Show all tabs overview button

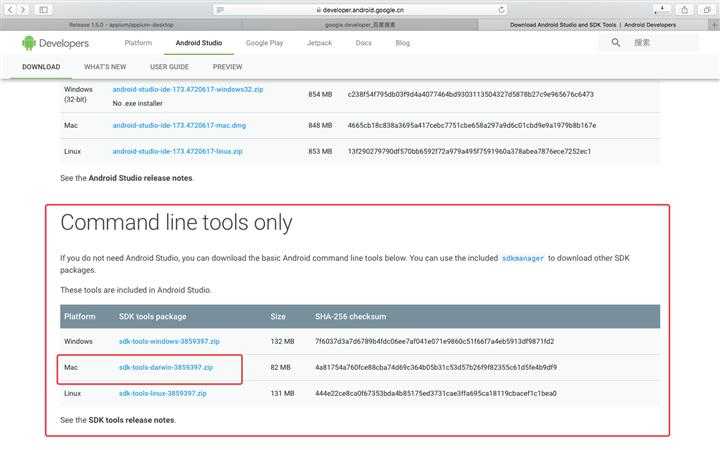[x=707, y=10]
